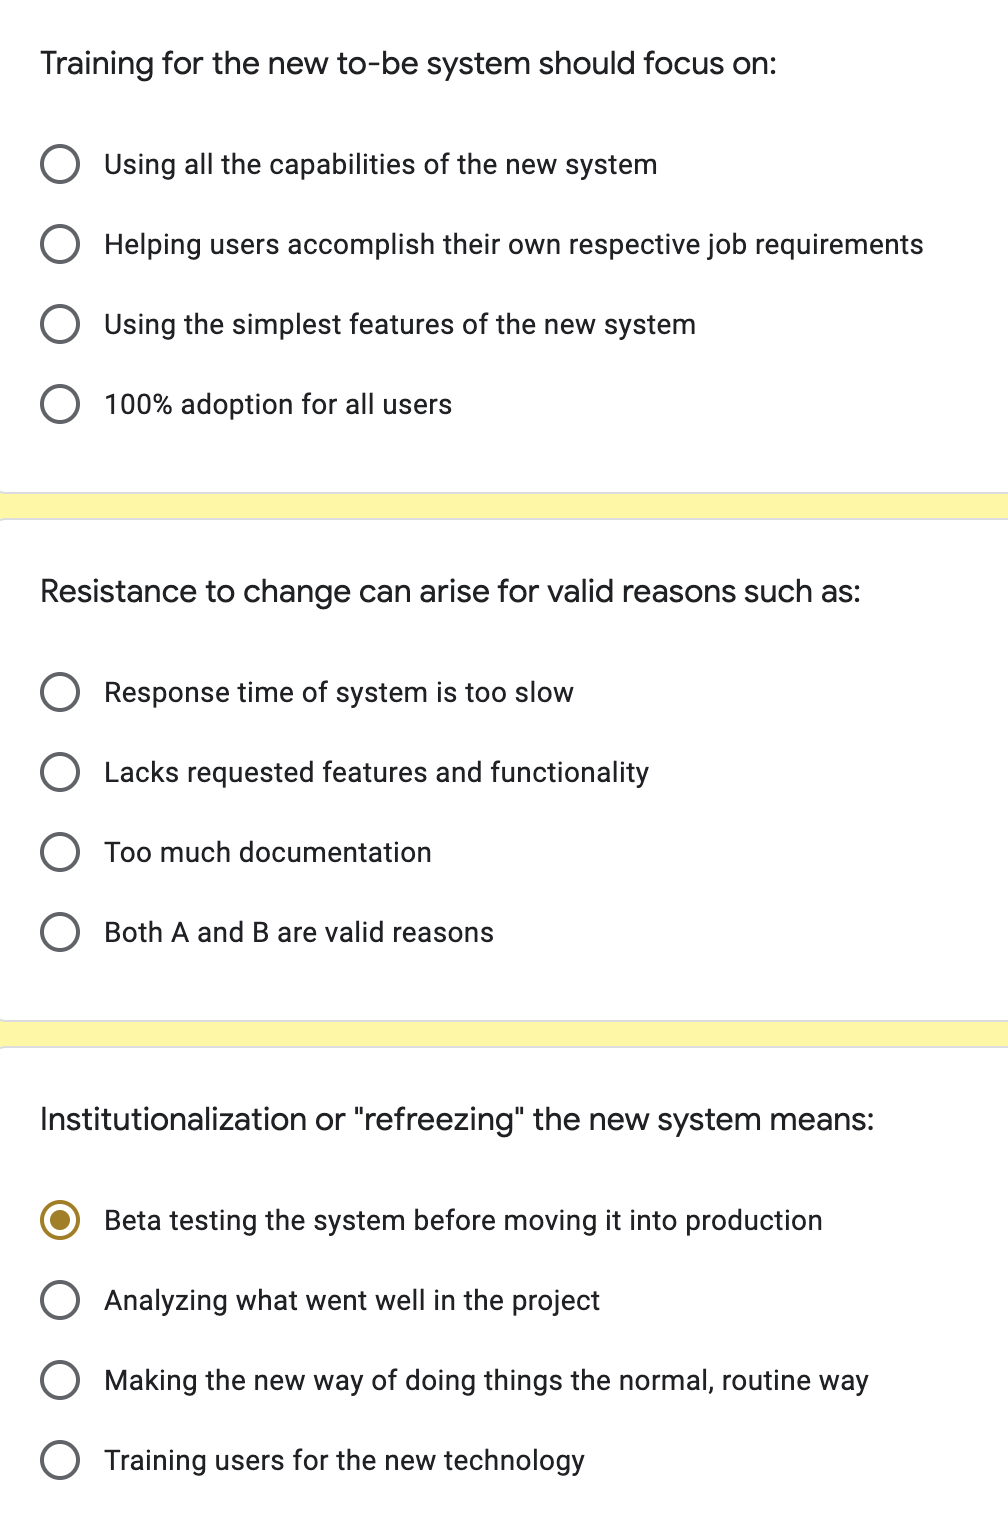Select "Helping users accomplish their own respective job requirements"

coord(60,244)
